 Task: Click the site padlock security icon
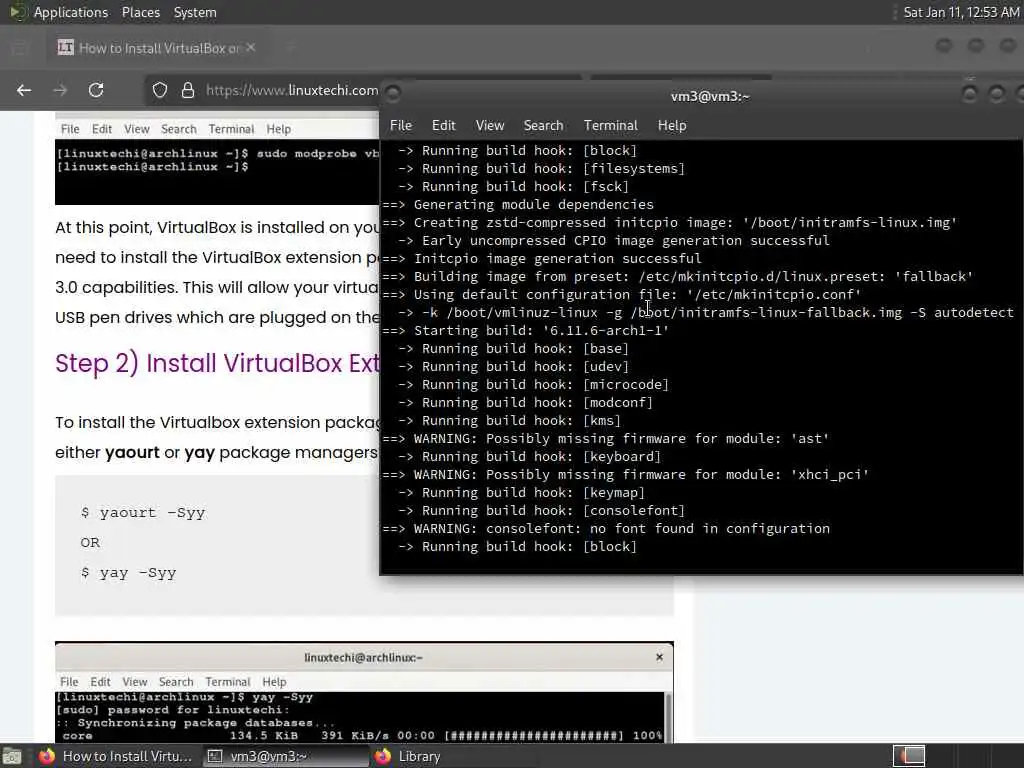click(x=188, y=90)
